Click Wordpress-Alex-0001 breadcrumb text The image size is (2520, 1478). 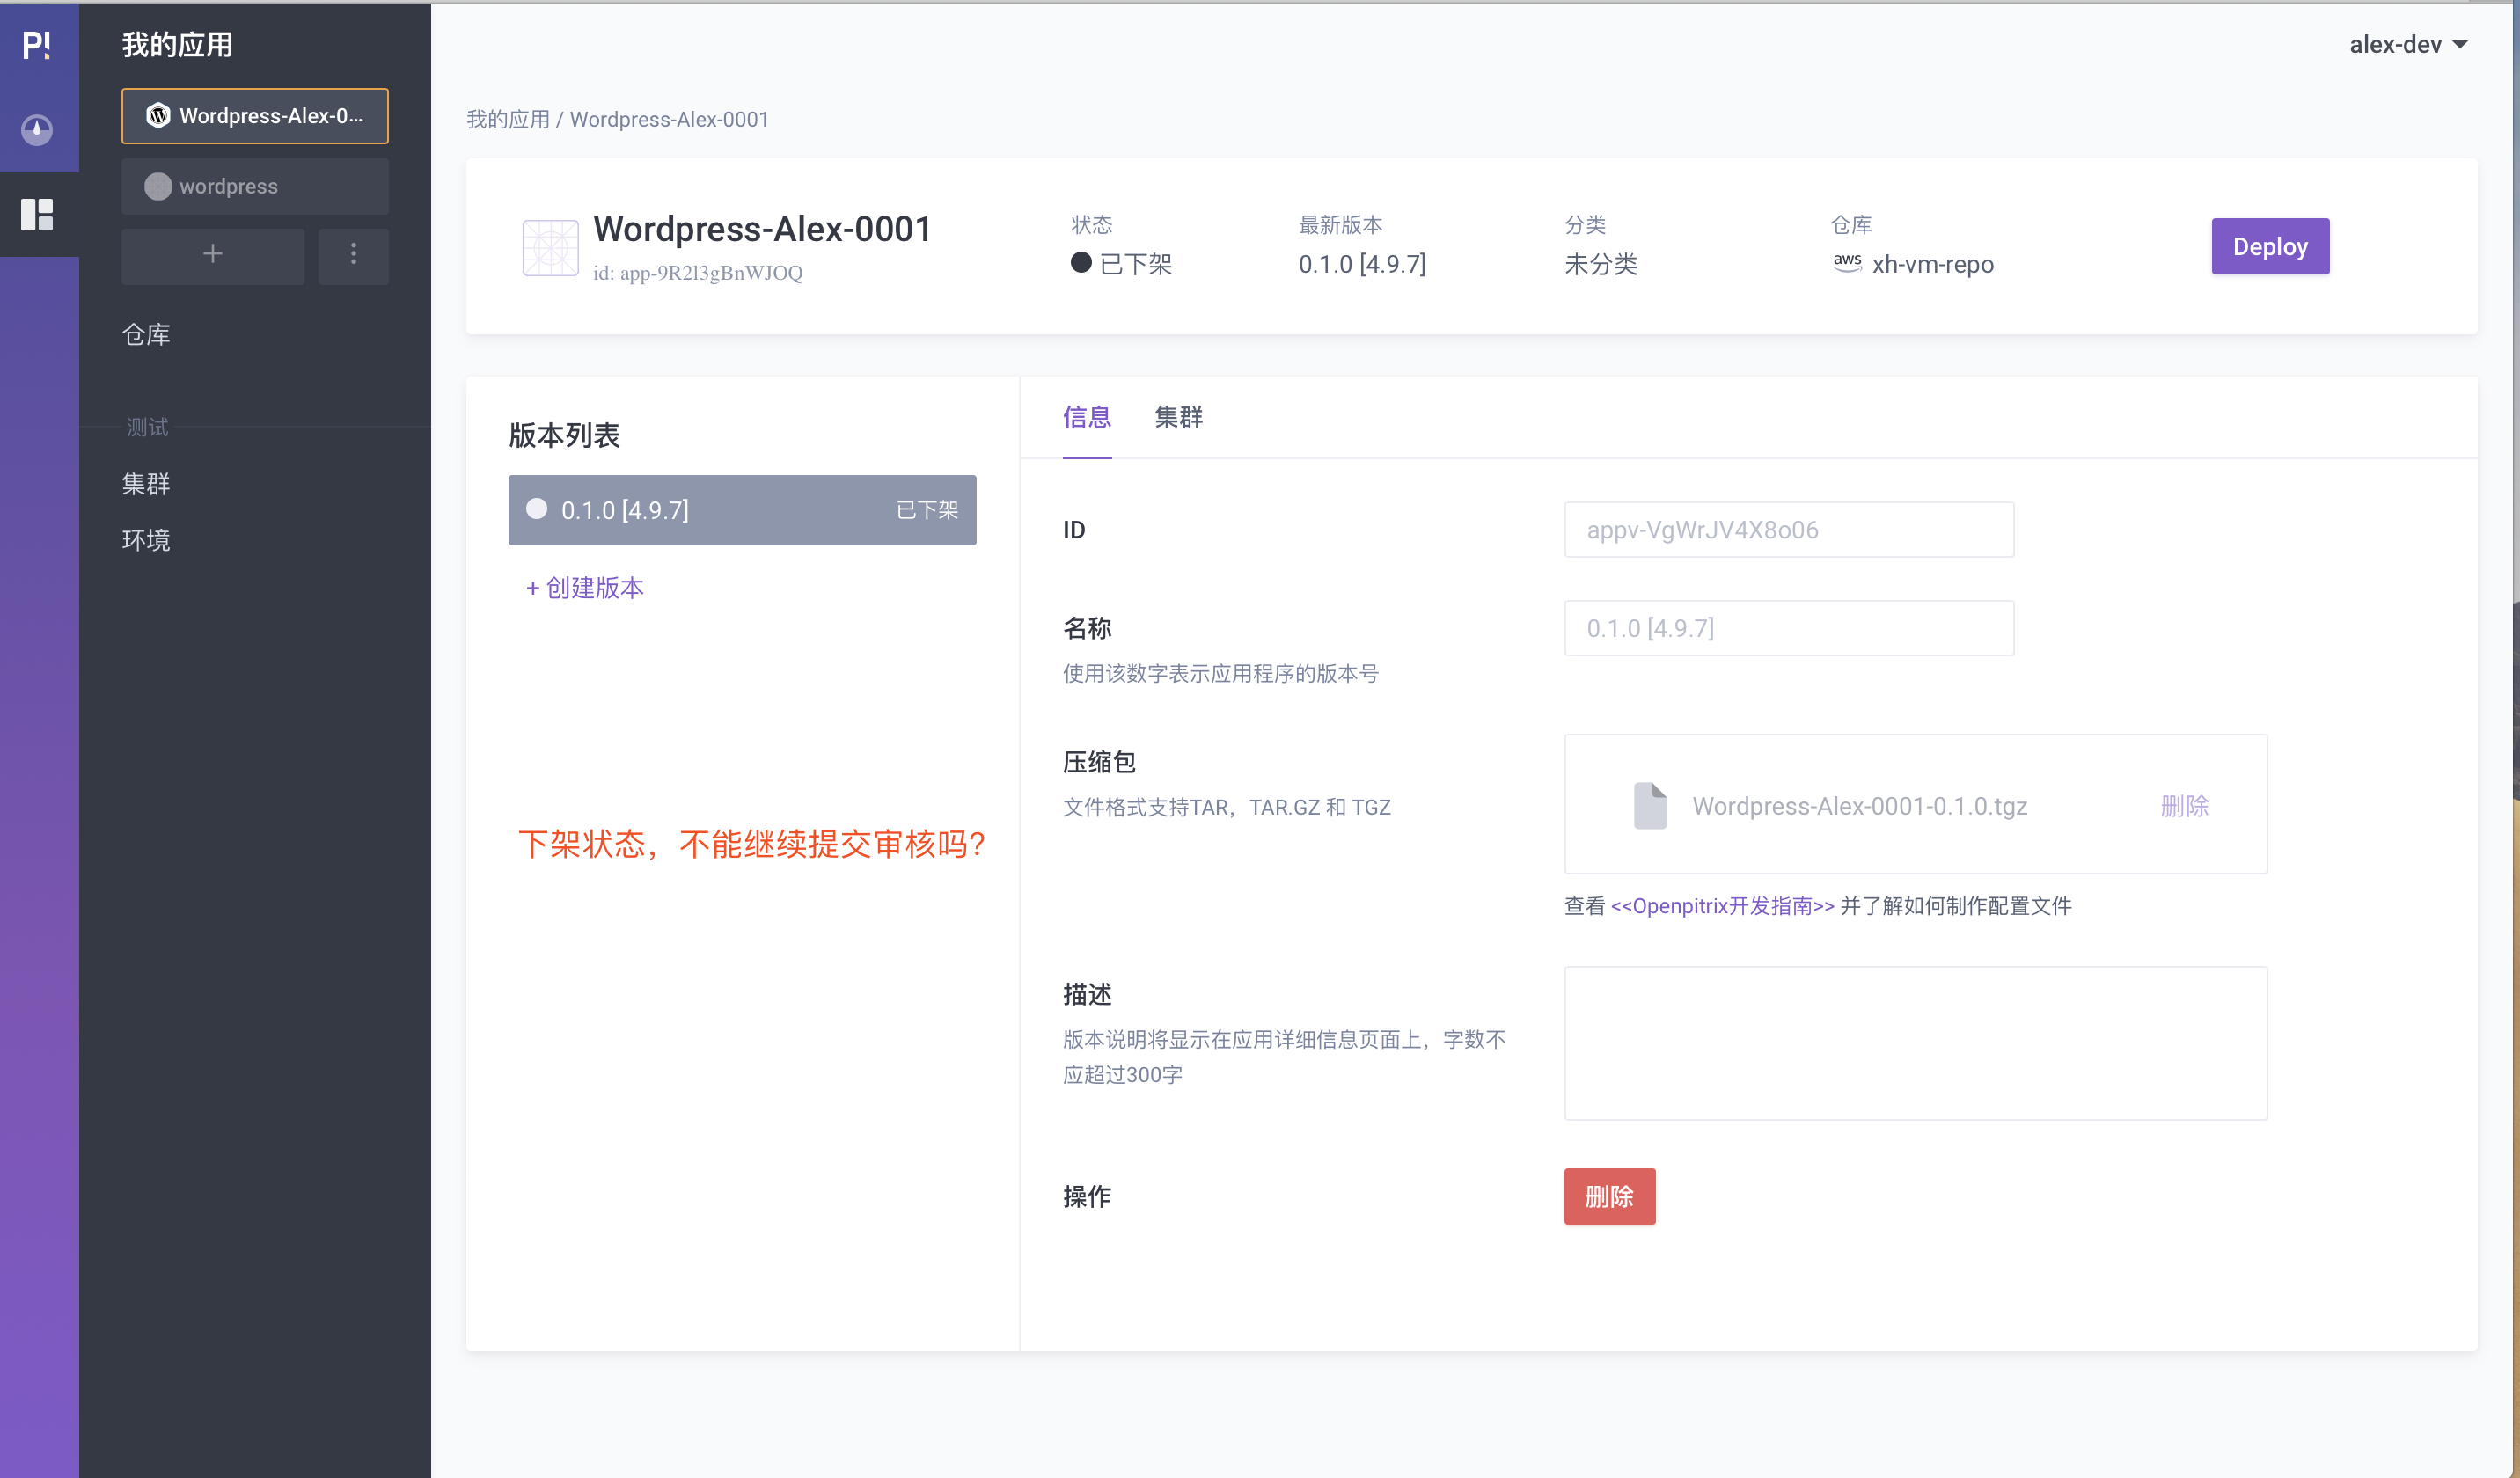(x=669, y=119)
